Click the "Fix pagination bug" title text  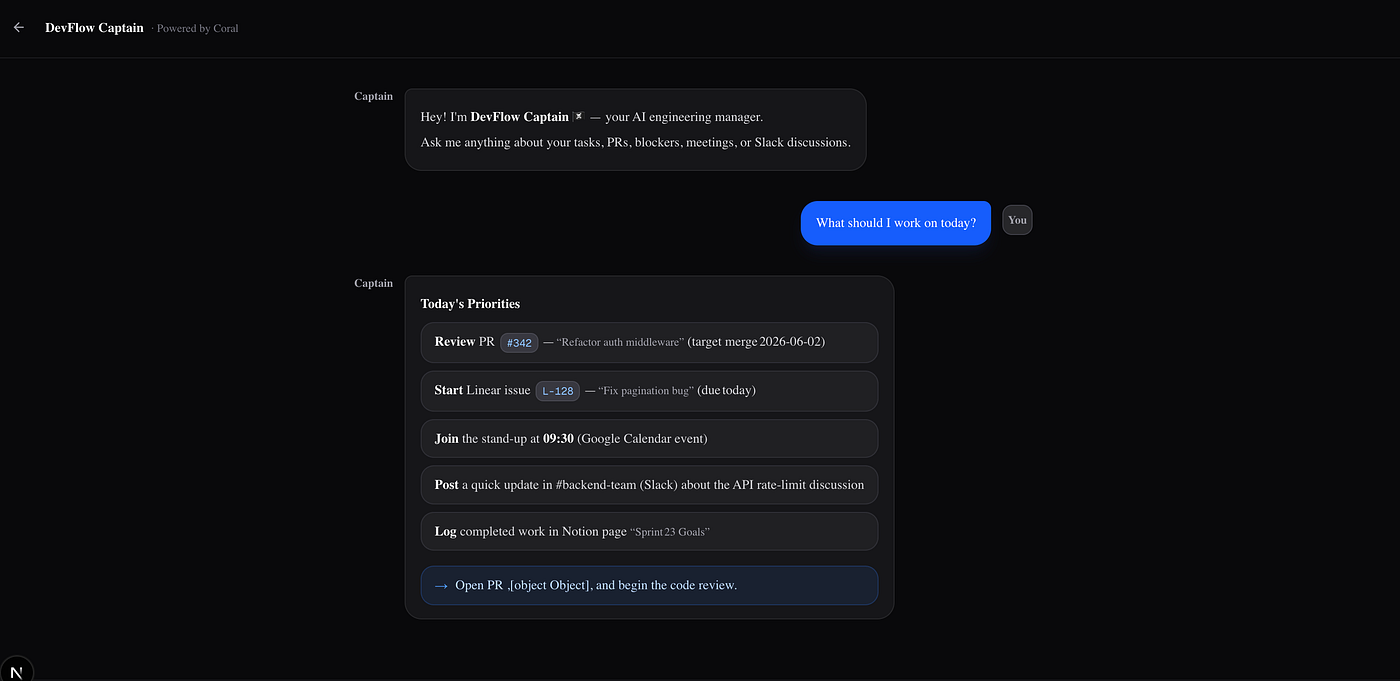[x=646, y=391]
